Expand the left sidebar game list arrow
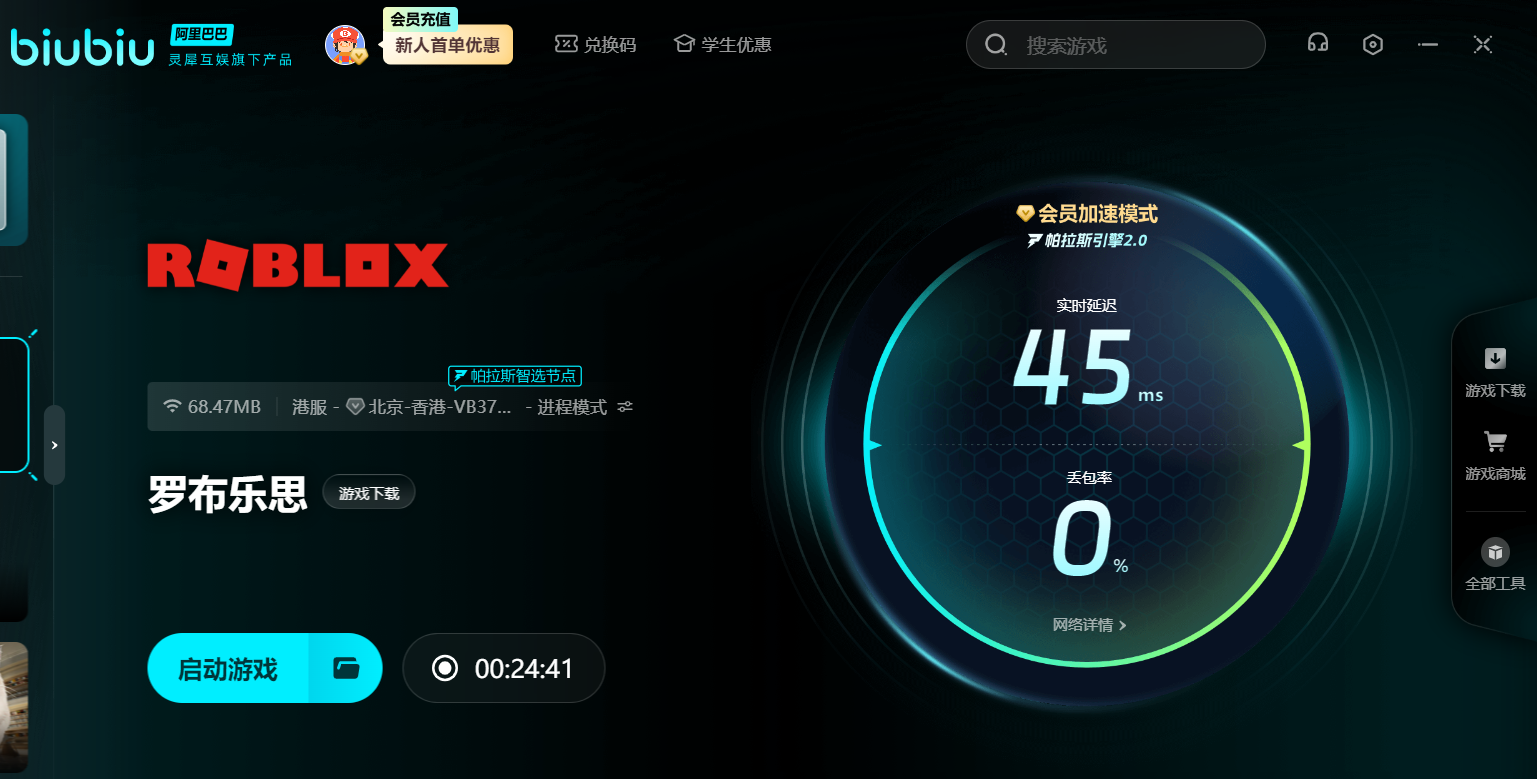The image size is (1537, 779). tap(55, 445)
